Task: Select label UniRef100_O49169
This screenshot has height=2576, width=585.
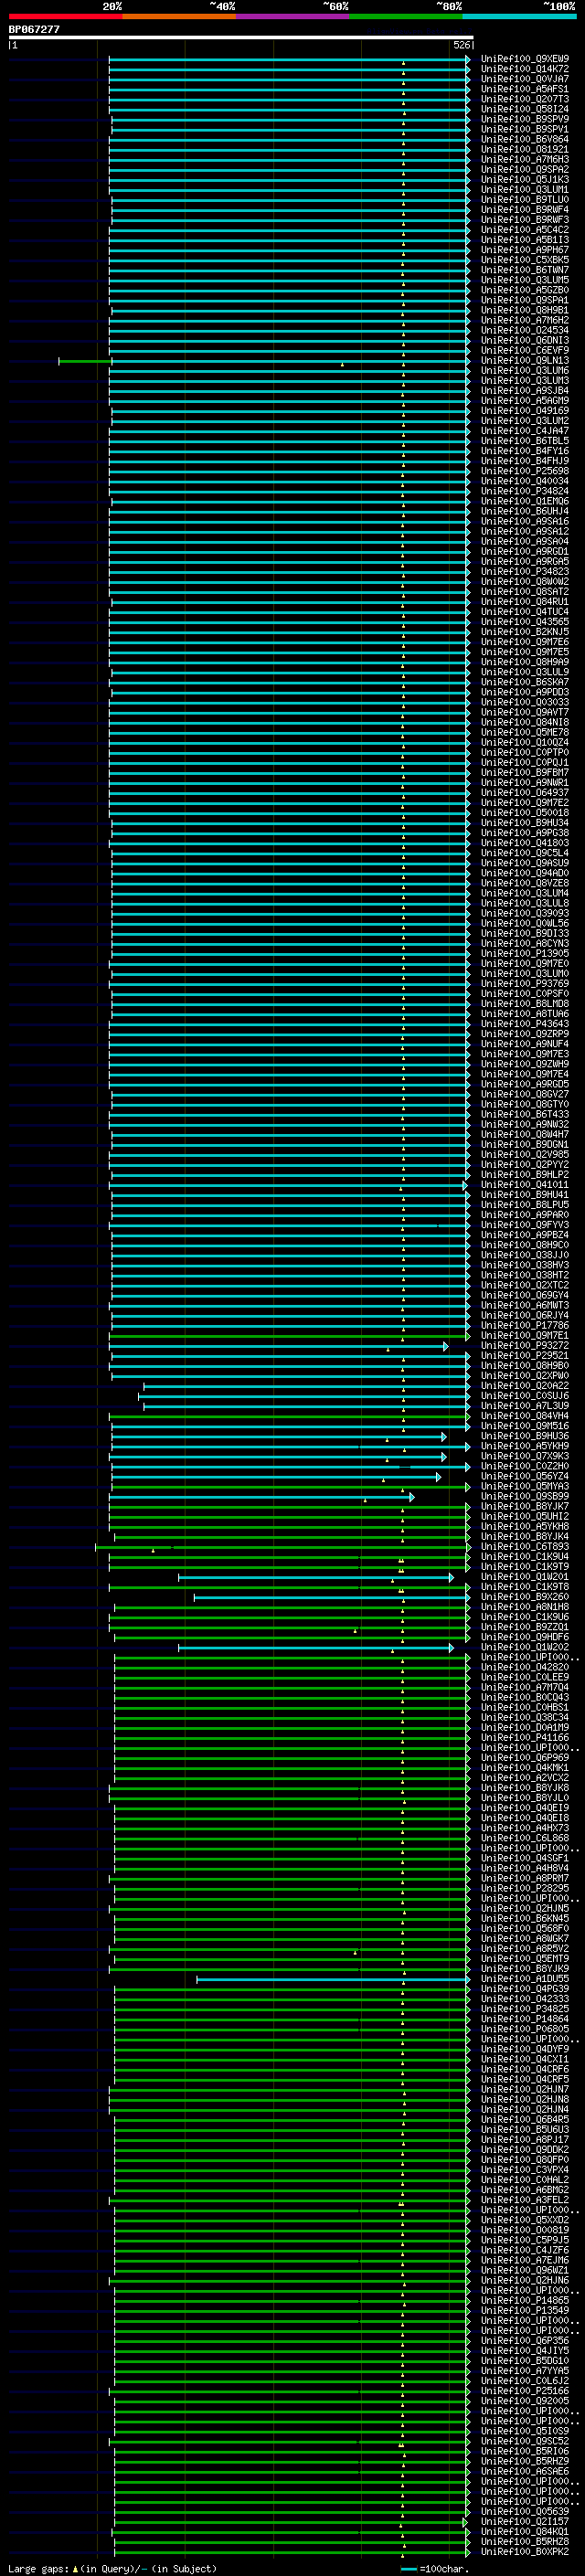Action: click(525, 411)
